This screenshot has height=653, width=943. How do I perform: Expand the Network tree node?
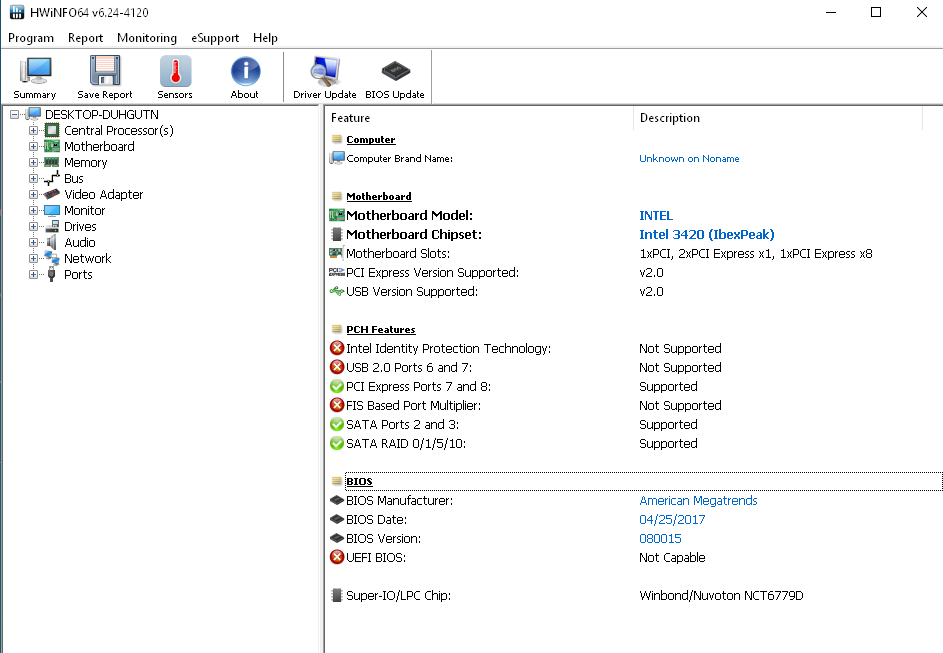(x=34, y=259)
